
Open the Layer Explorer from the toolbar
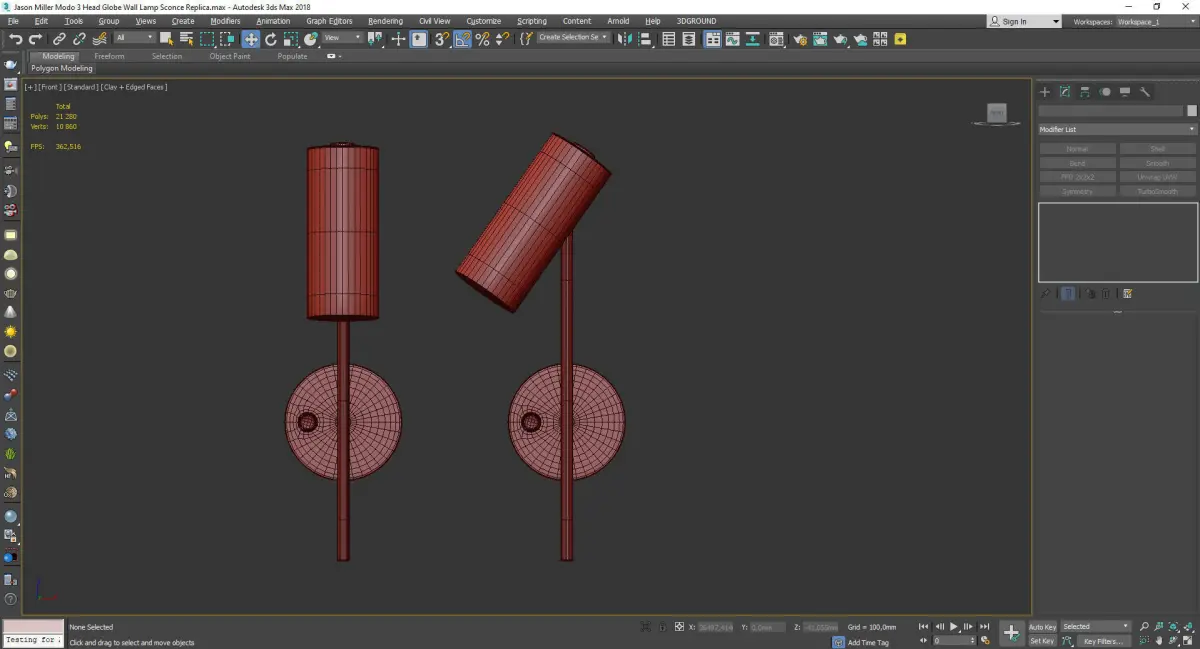[x=688, y=39]
